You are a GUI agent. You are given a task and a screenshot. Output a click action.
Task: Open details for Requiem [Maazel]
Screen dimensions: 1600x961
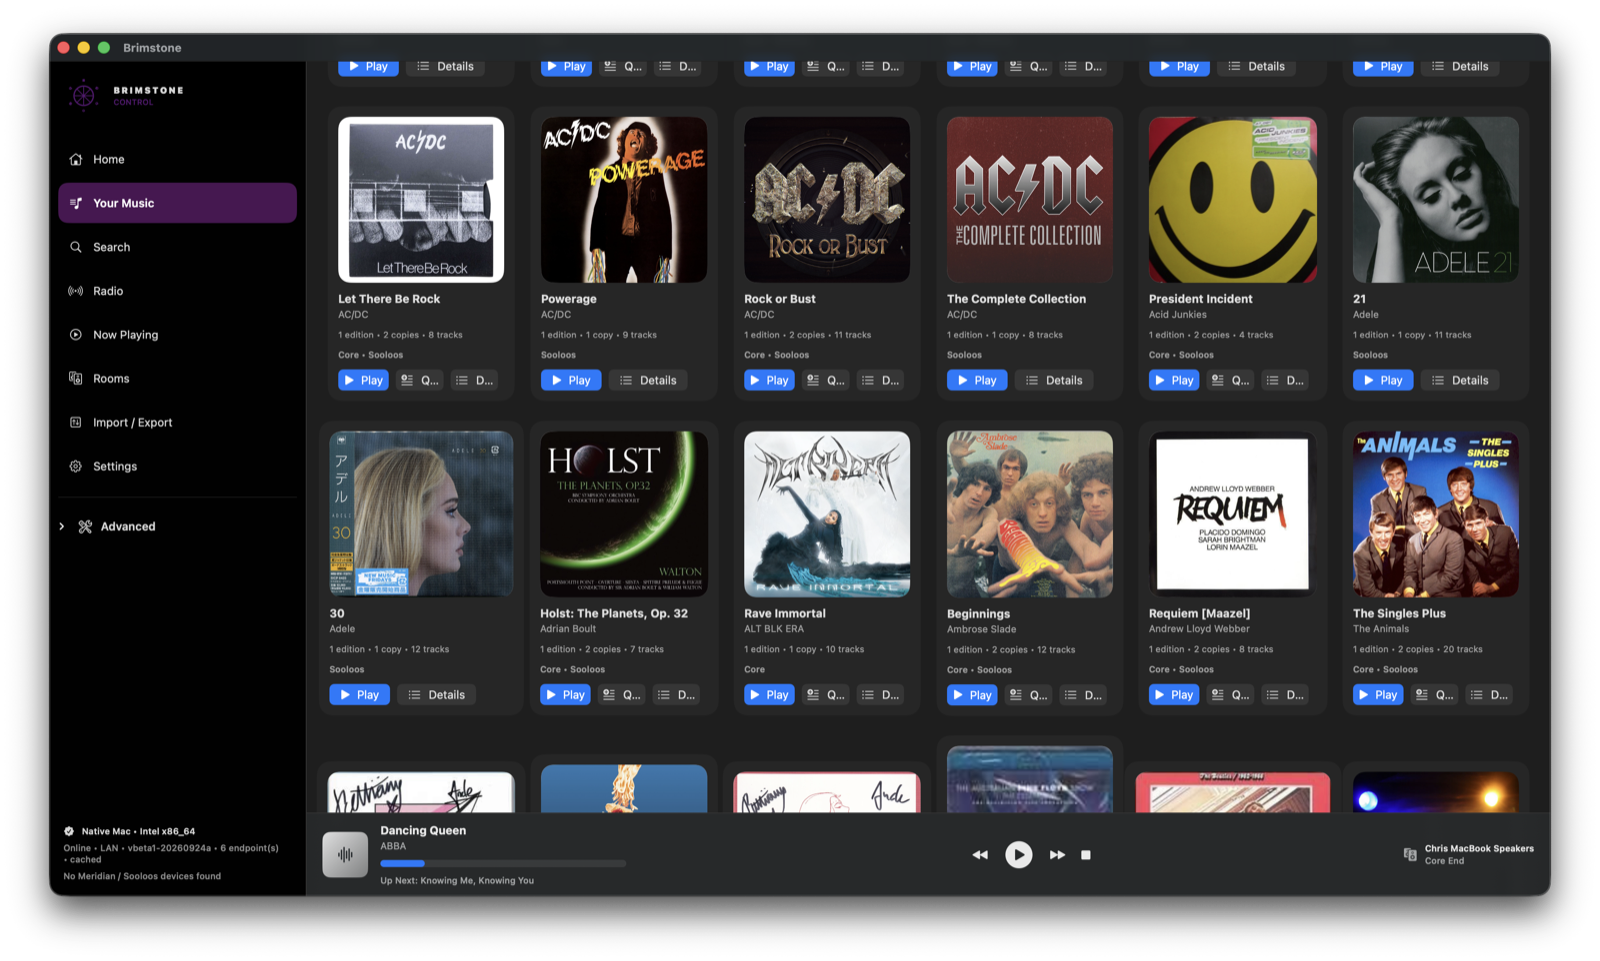pyautogui.click(x=1286, y=695)
